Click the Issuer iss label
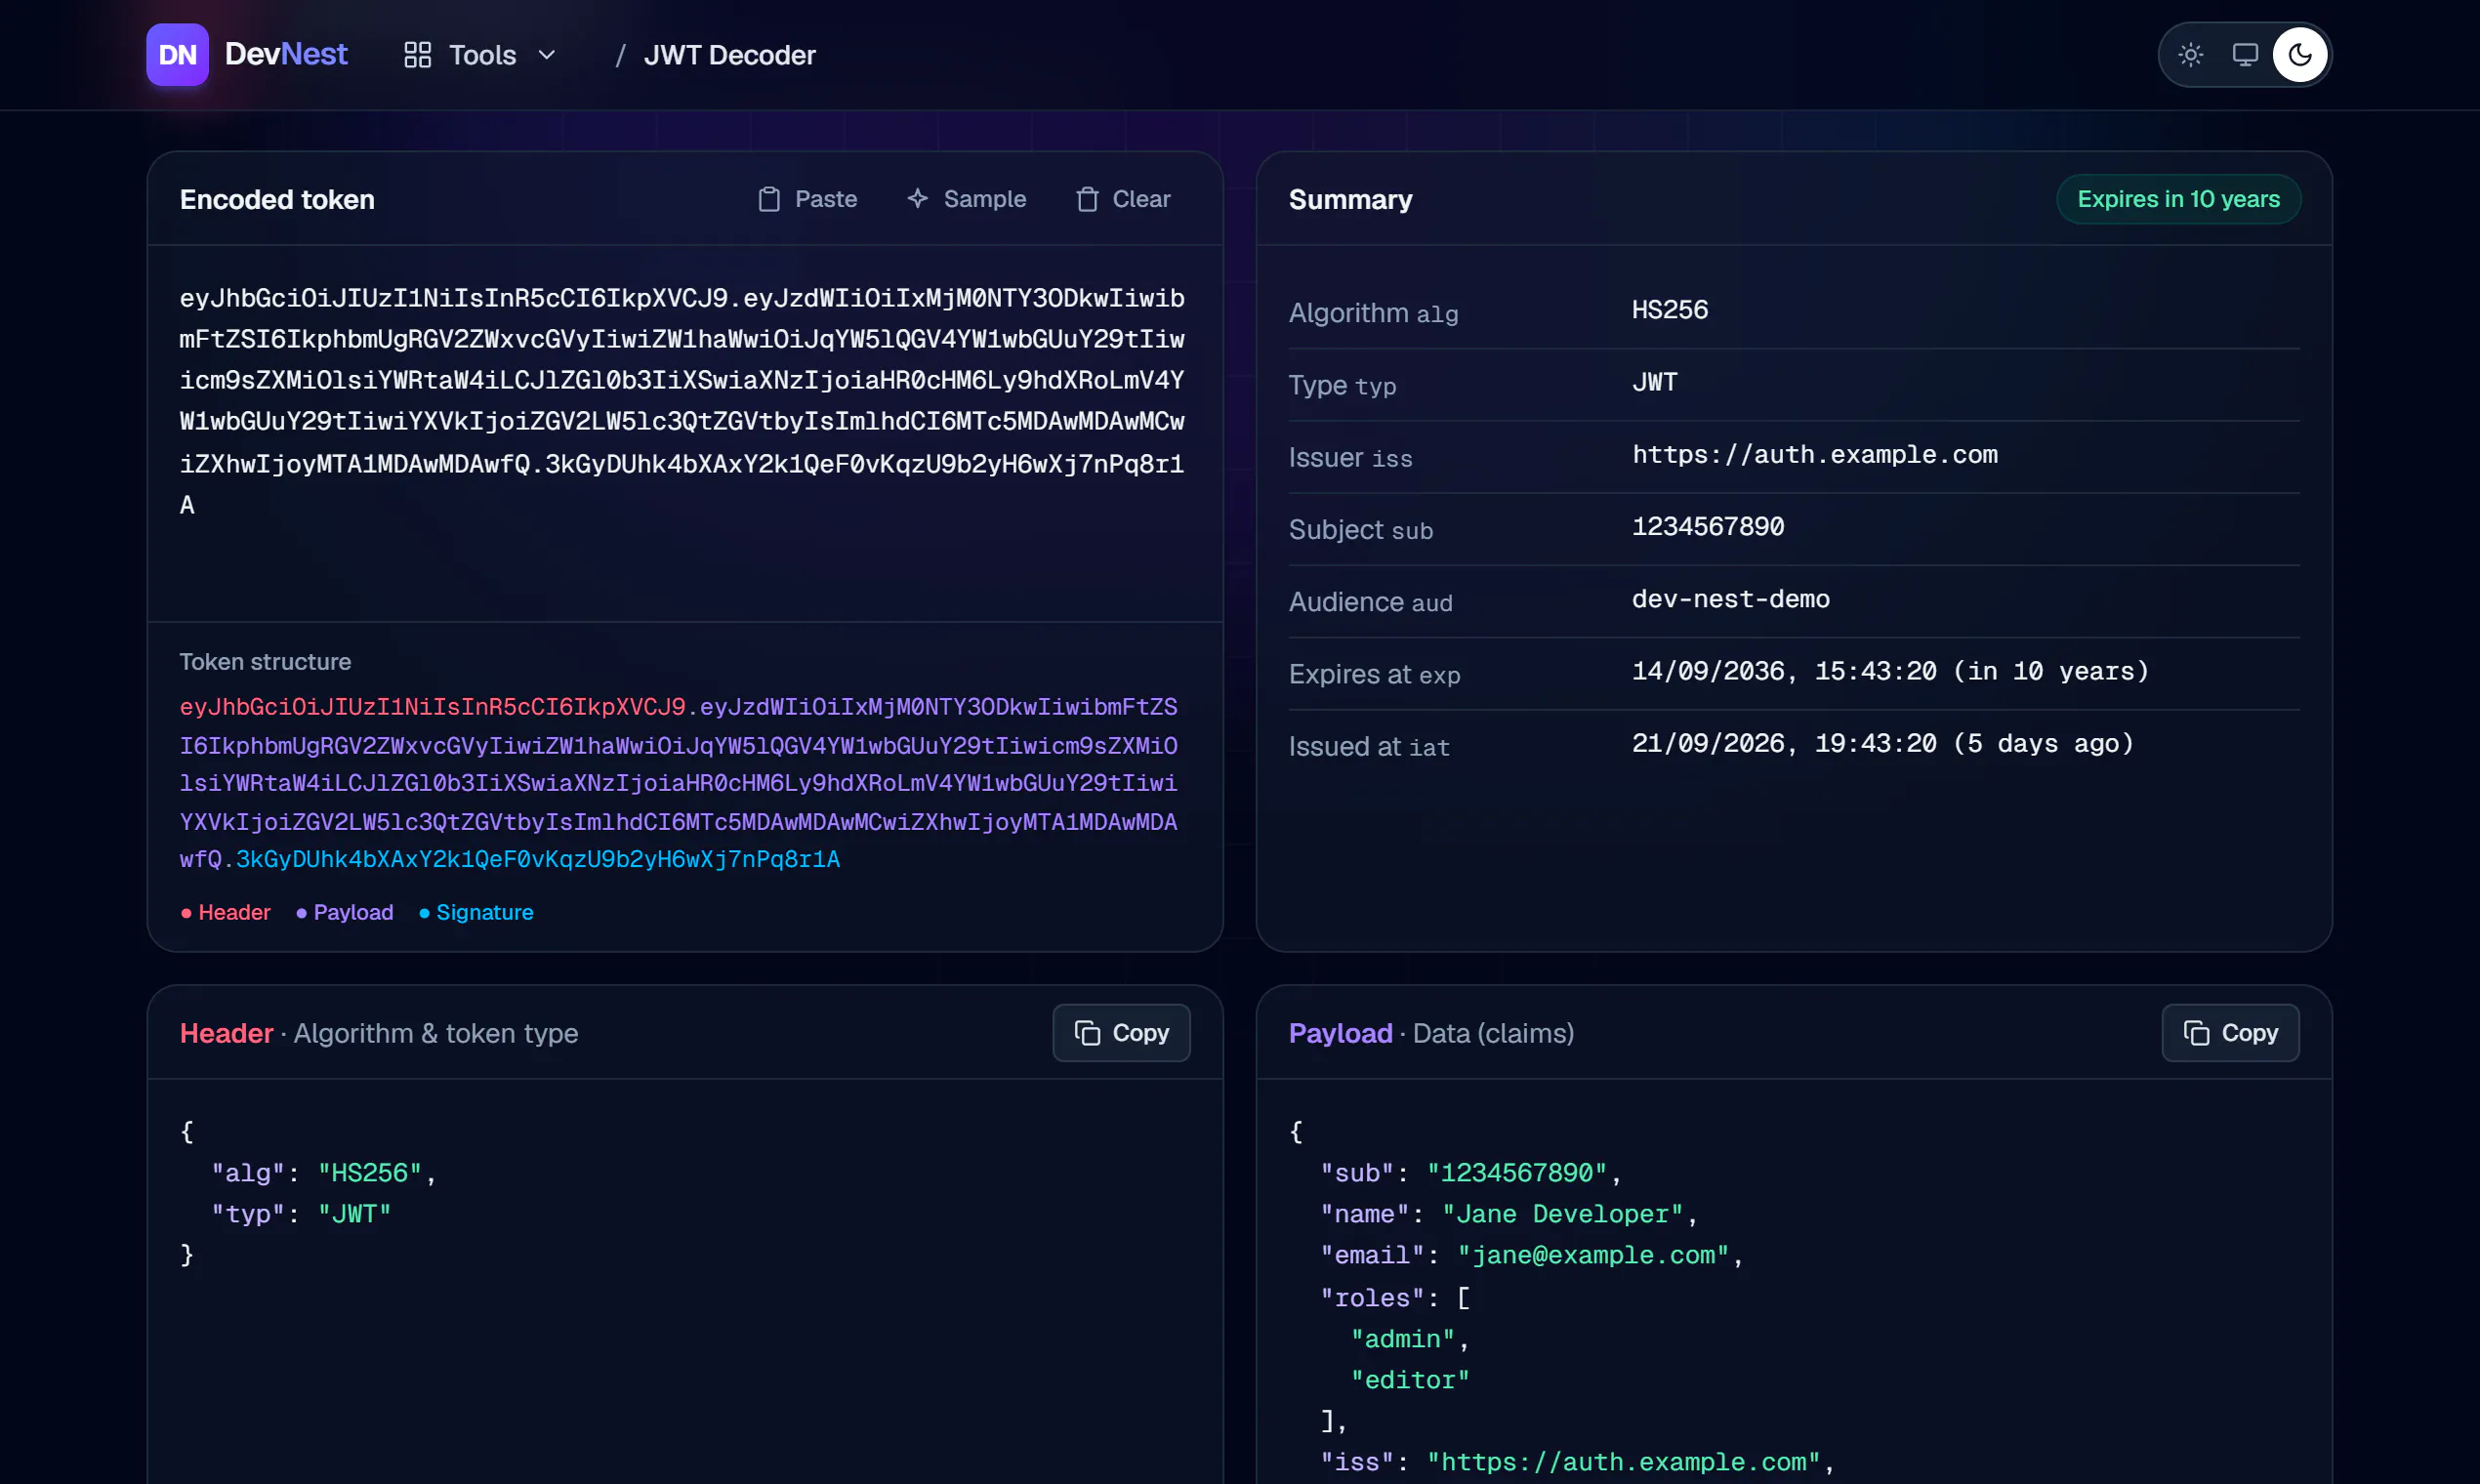 tap(1349, 457)
